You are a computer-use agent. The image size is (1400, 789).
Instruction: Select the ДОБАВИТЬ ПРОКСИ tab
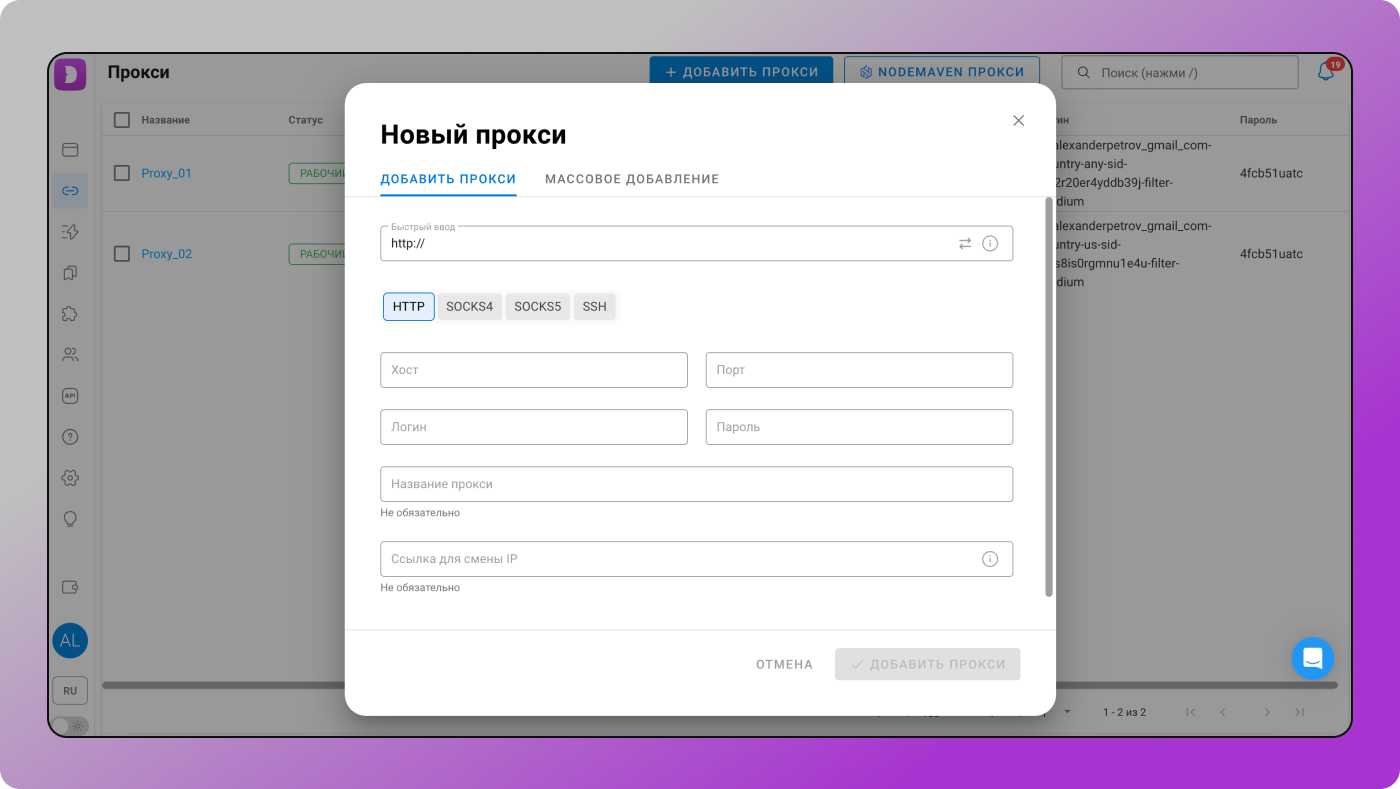448,179
